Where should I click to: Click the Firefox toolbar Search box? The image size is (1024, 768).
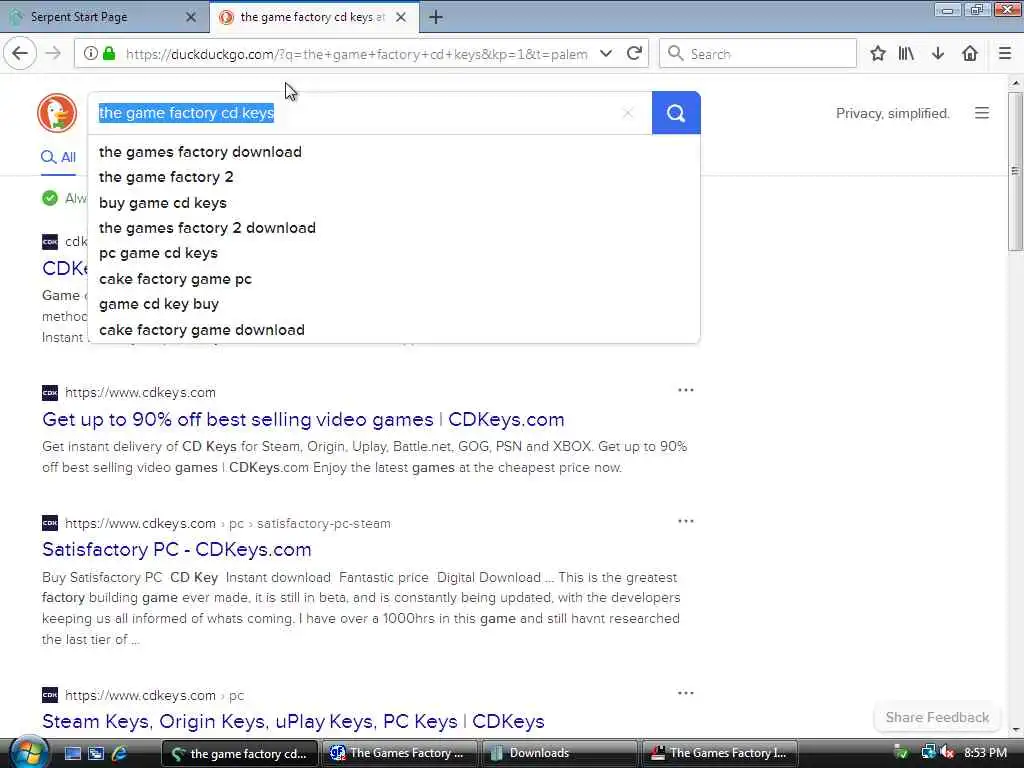(x=758, y=54)
